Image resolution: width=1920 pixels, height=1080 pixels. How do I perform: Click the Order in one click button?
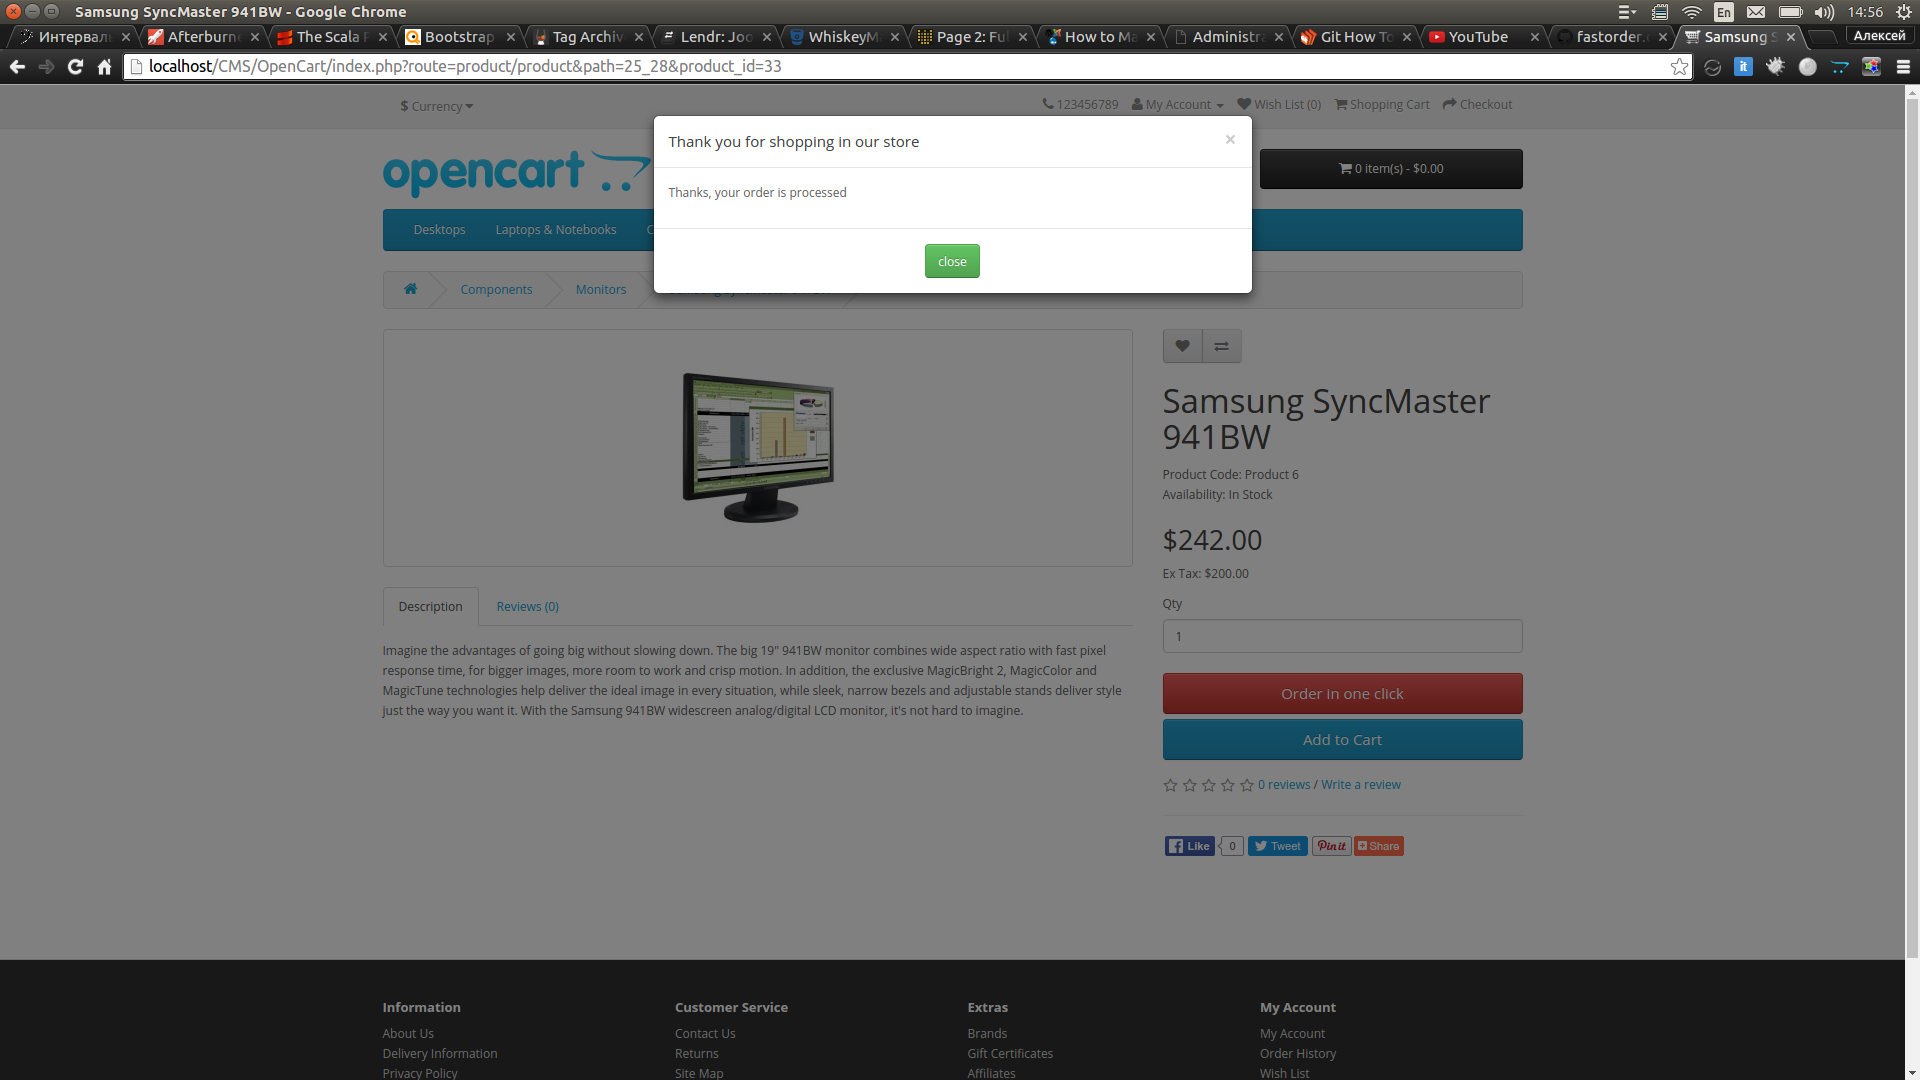click(x=1342, y=694)
